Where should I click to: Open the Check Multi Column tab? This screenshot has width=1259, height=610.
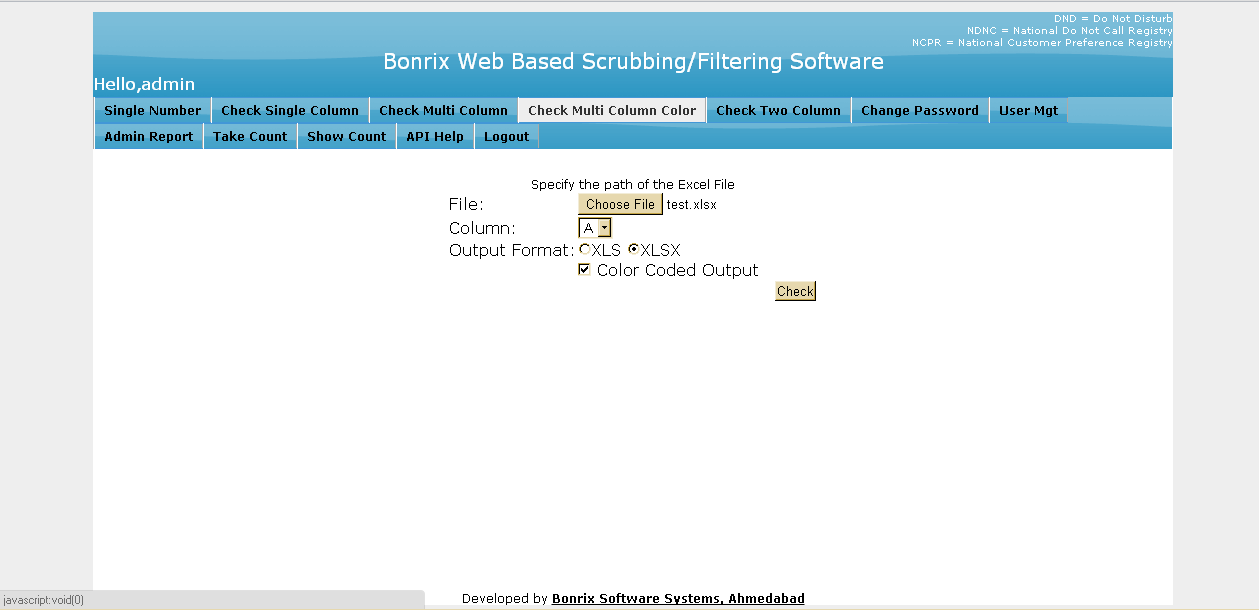click(443, 111)
